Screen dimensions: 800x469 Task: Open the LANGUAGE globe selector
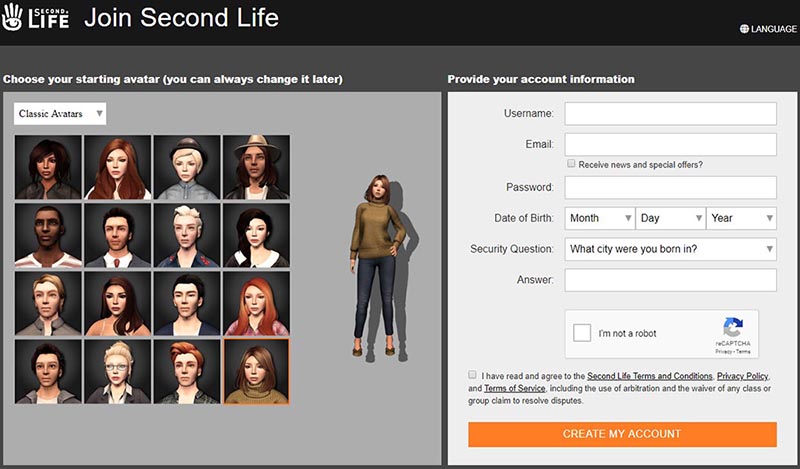point(768,29)
